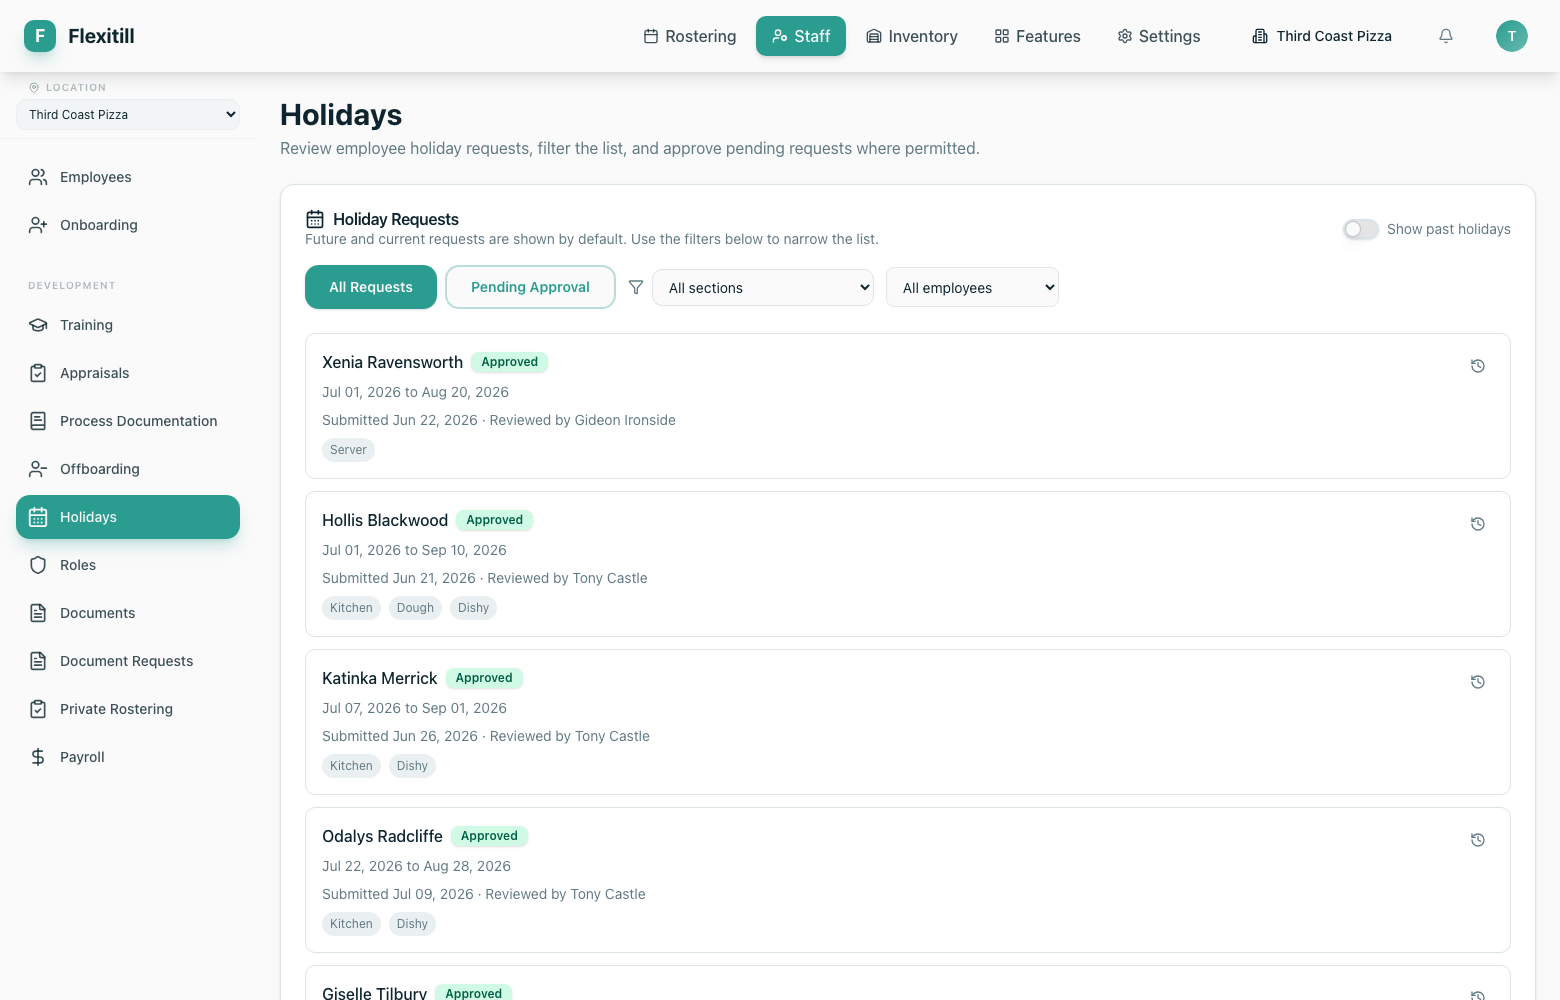Open the Location dropdown in sidebar

(128, 114)
